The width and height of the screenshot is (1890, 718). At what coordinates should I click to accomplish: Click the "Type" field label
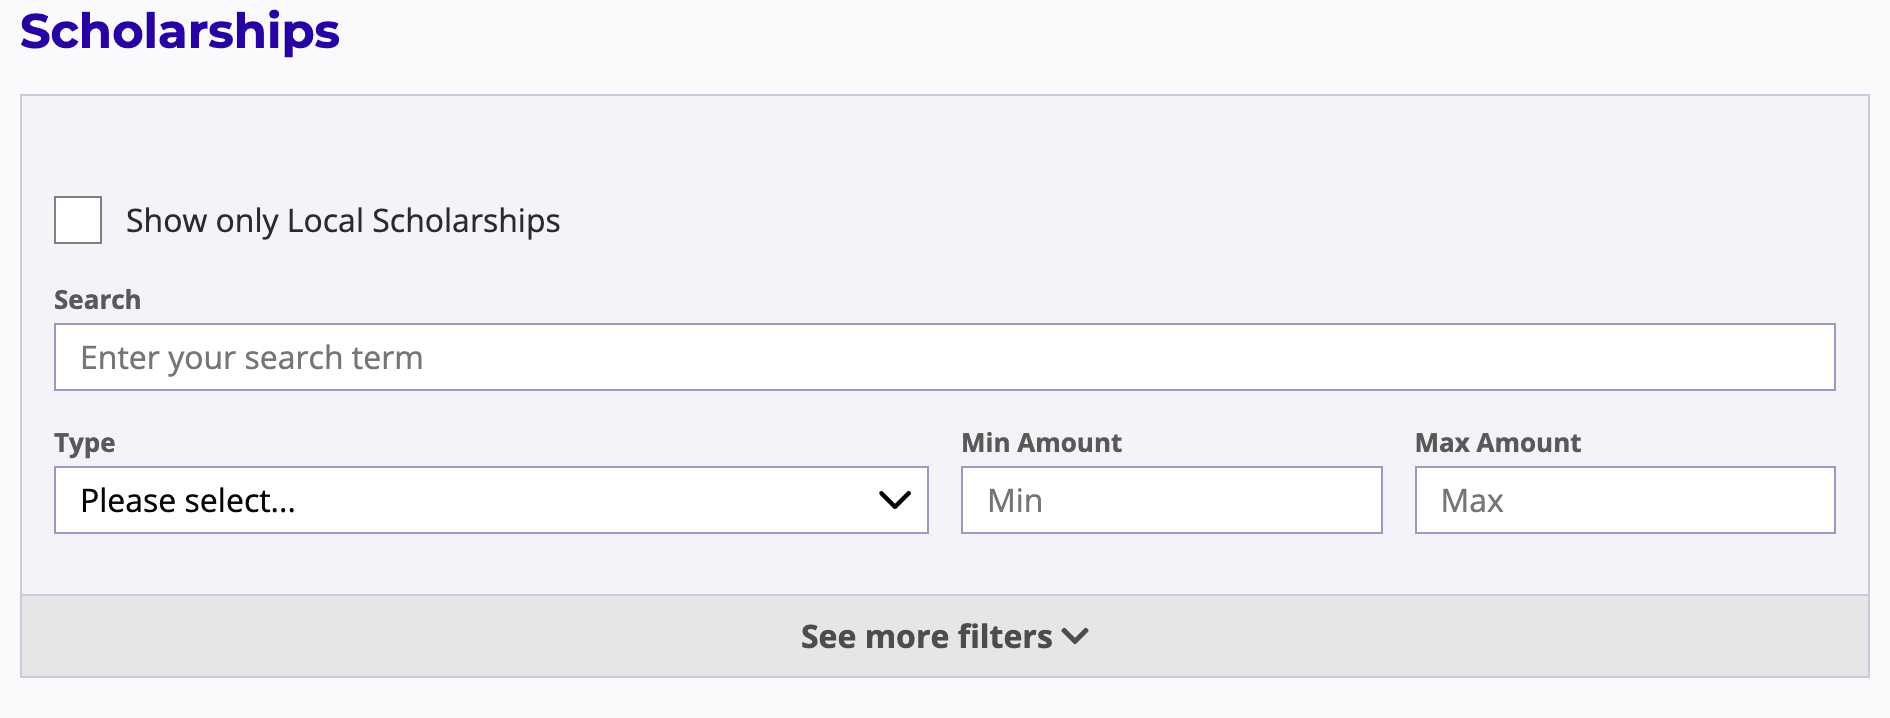click(x=85, y=443)
